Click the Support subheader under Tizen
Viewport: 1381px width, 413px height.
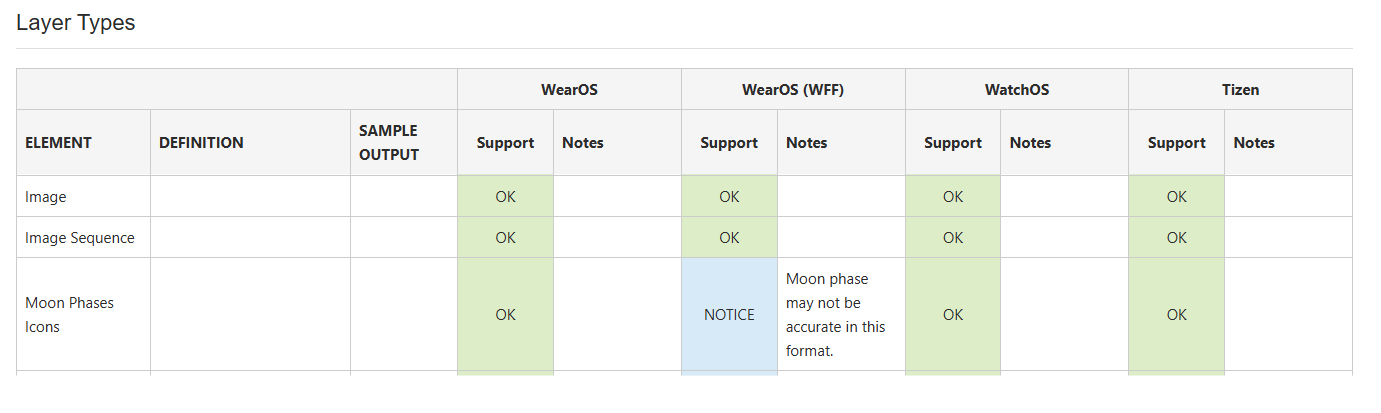(1176, 143)
